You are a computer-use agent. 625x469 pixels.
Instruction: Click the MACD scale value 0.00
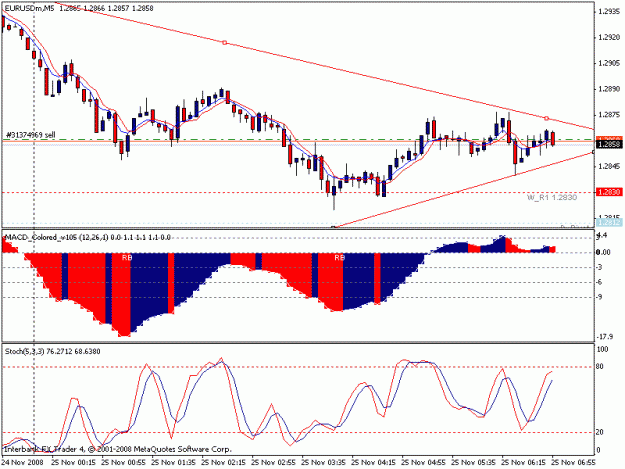coord(603,252)
